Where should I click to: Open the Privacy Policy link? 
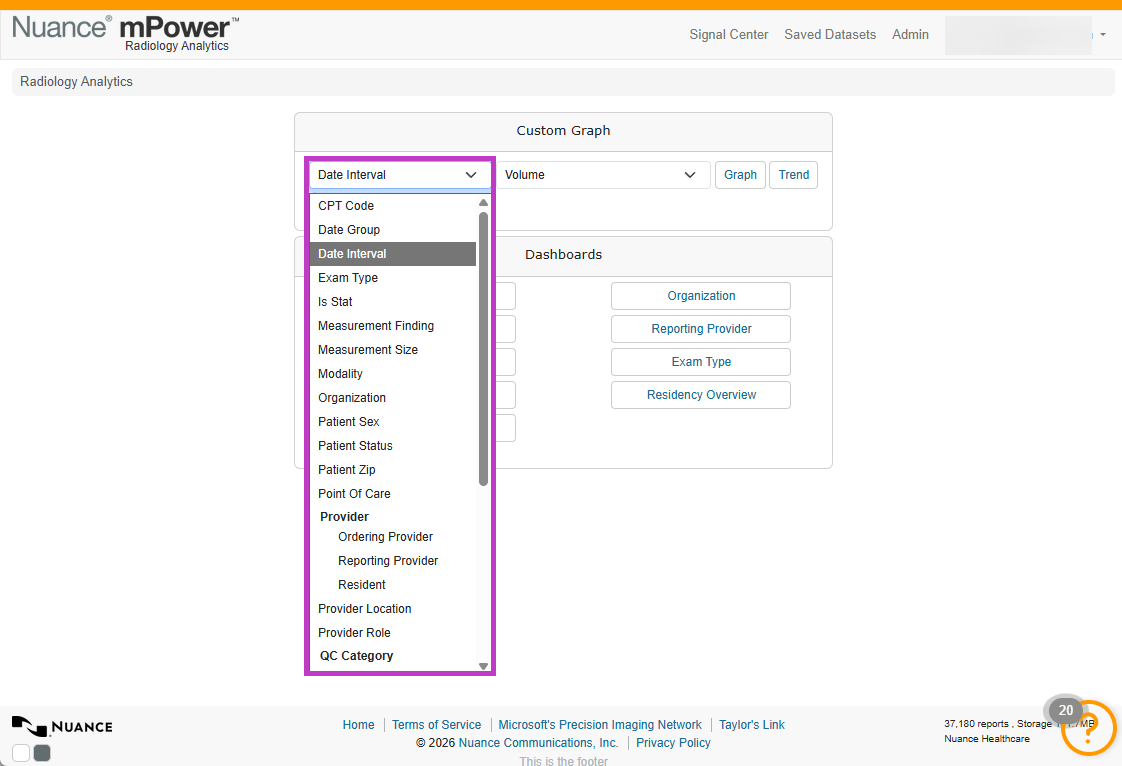pos(673,742)
